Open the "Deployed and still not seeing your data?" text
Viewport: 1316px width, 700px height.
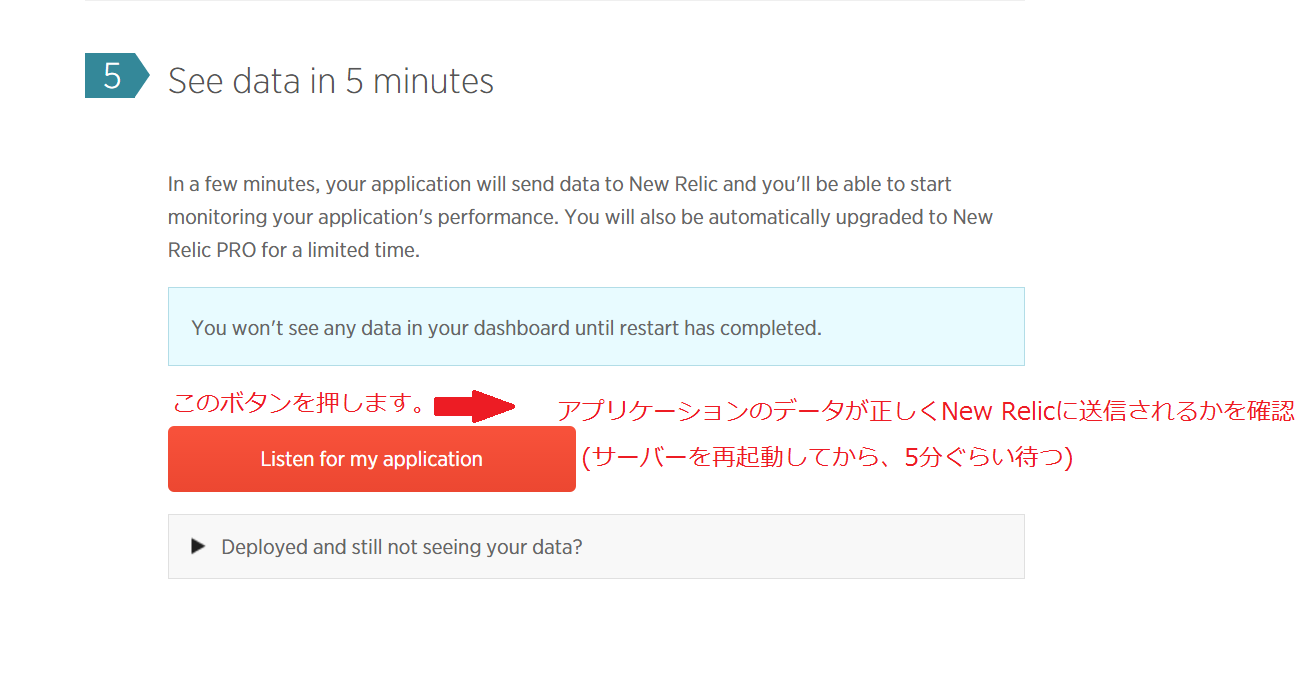click(401, 547)
